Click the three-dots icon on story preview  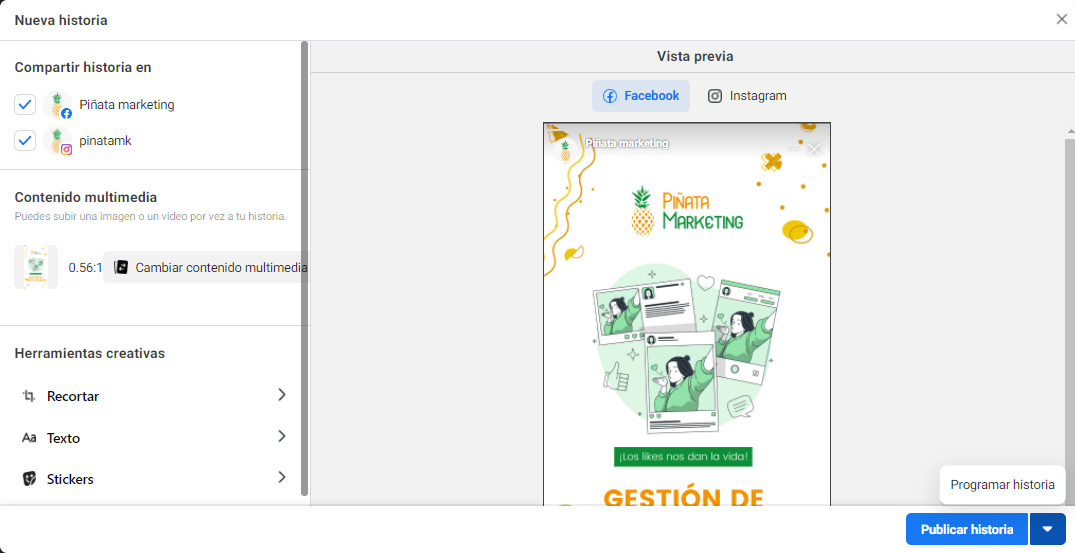click(x=793, y=149)
